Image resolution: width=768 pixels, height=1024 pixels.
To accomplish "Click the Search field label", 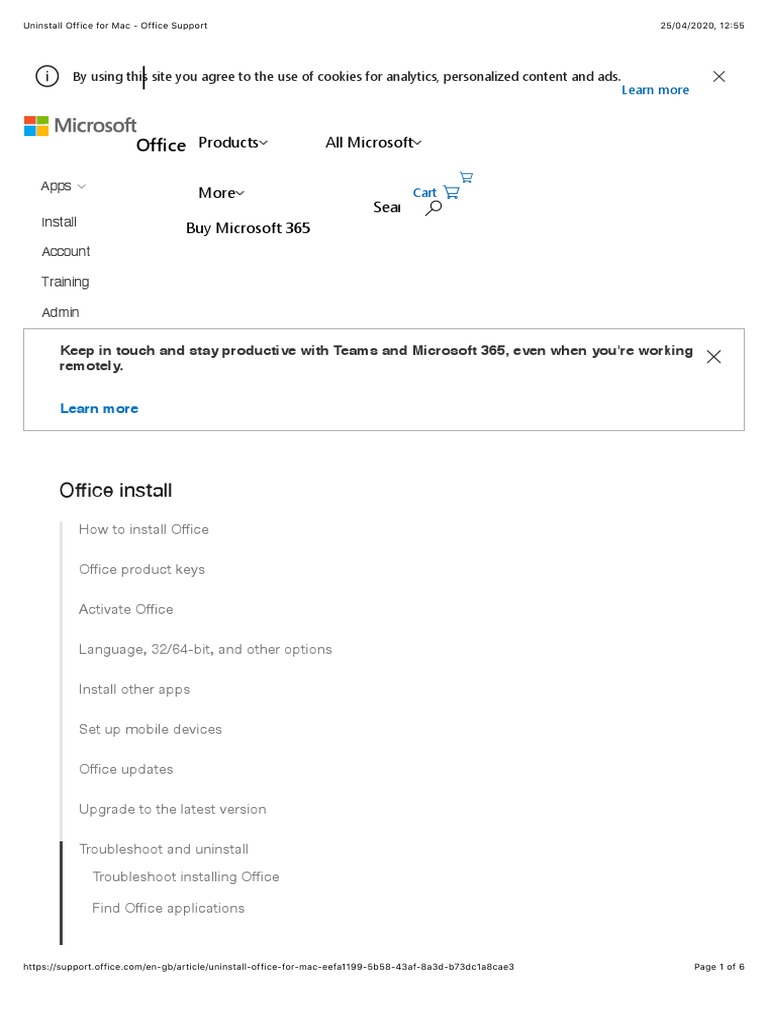I will [387, 208].
